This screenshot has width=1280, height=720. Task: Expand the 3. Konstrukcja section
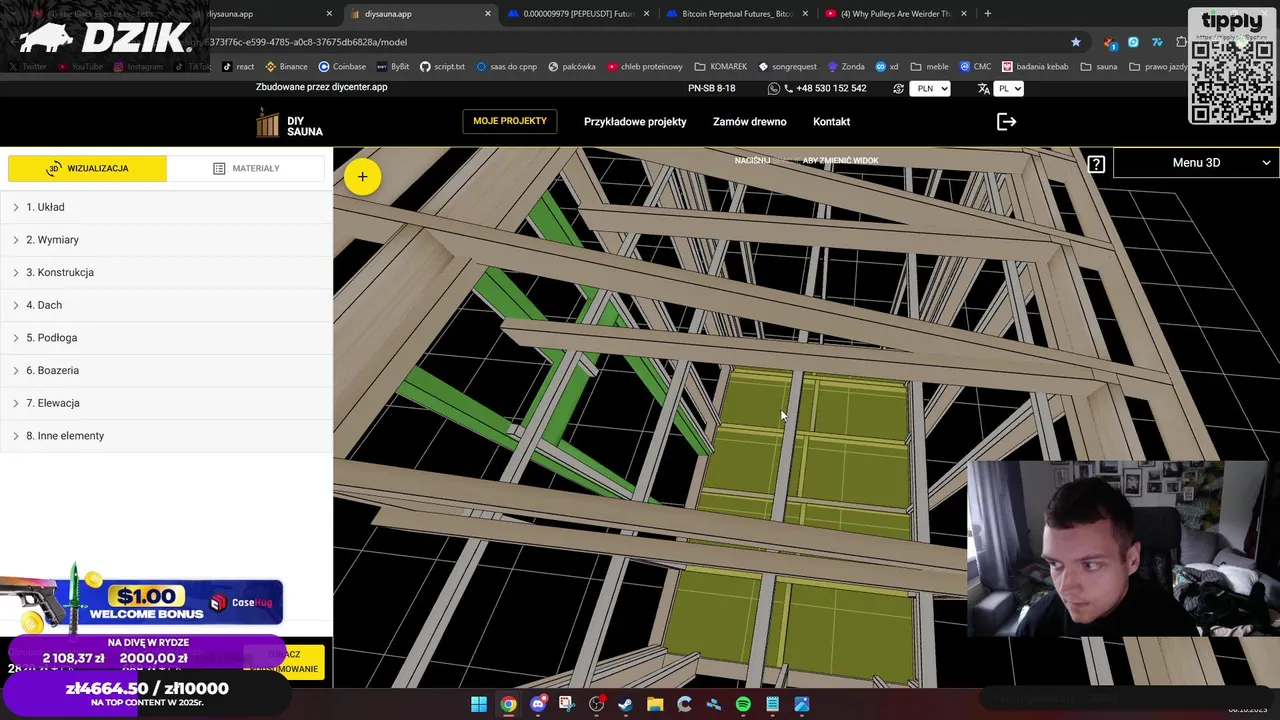pos(166,272)
